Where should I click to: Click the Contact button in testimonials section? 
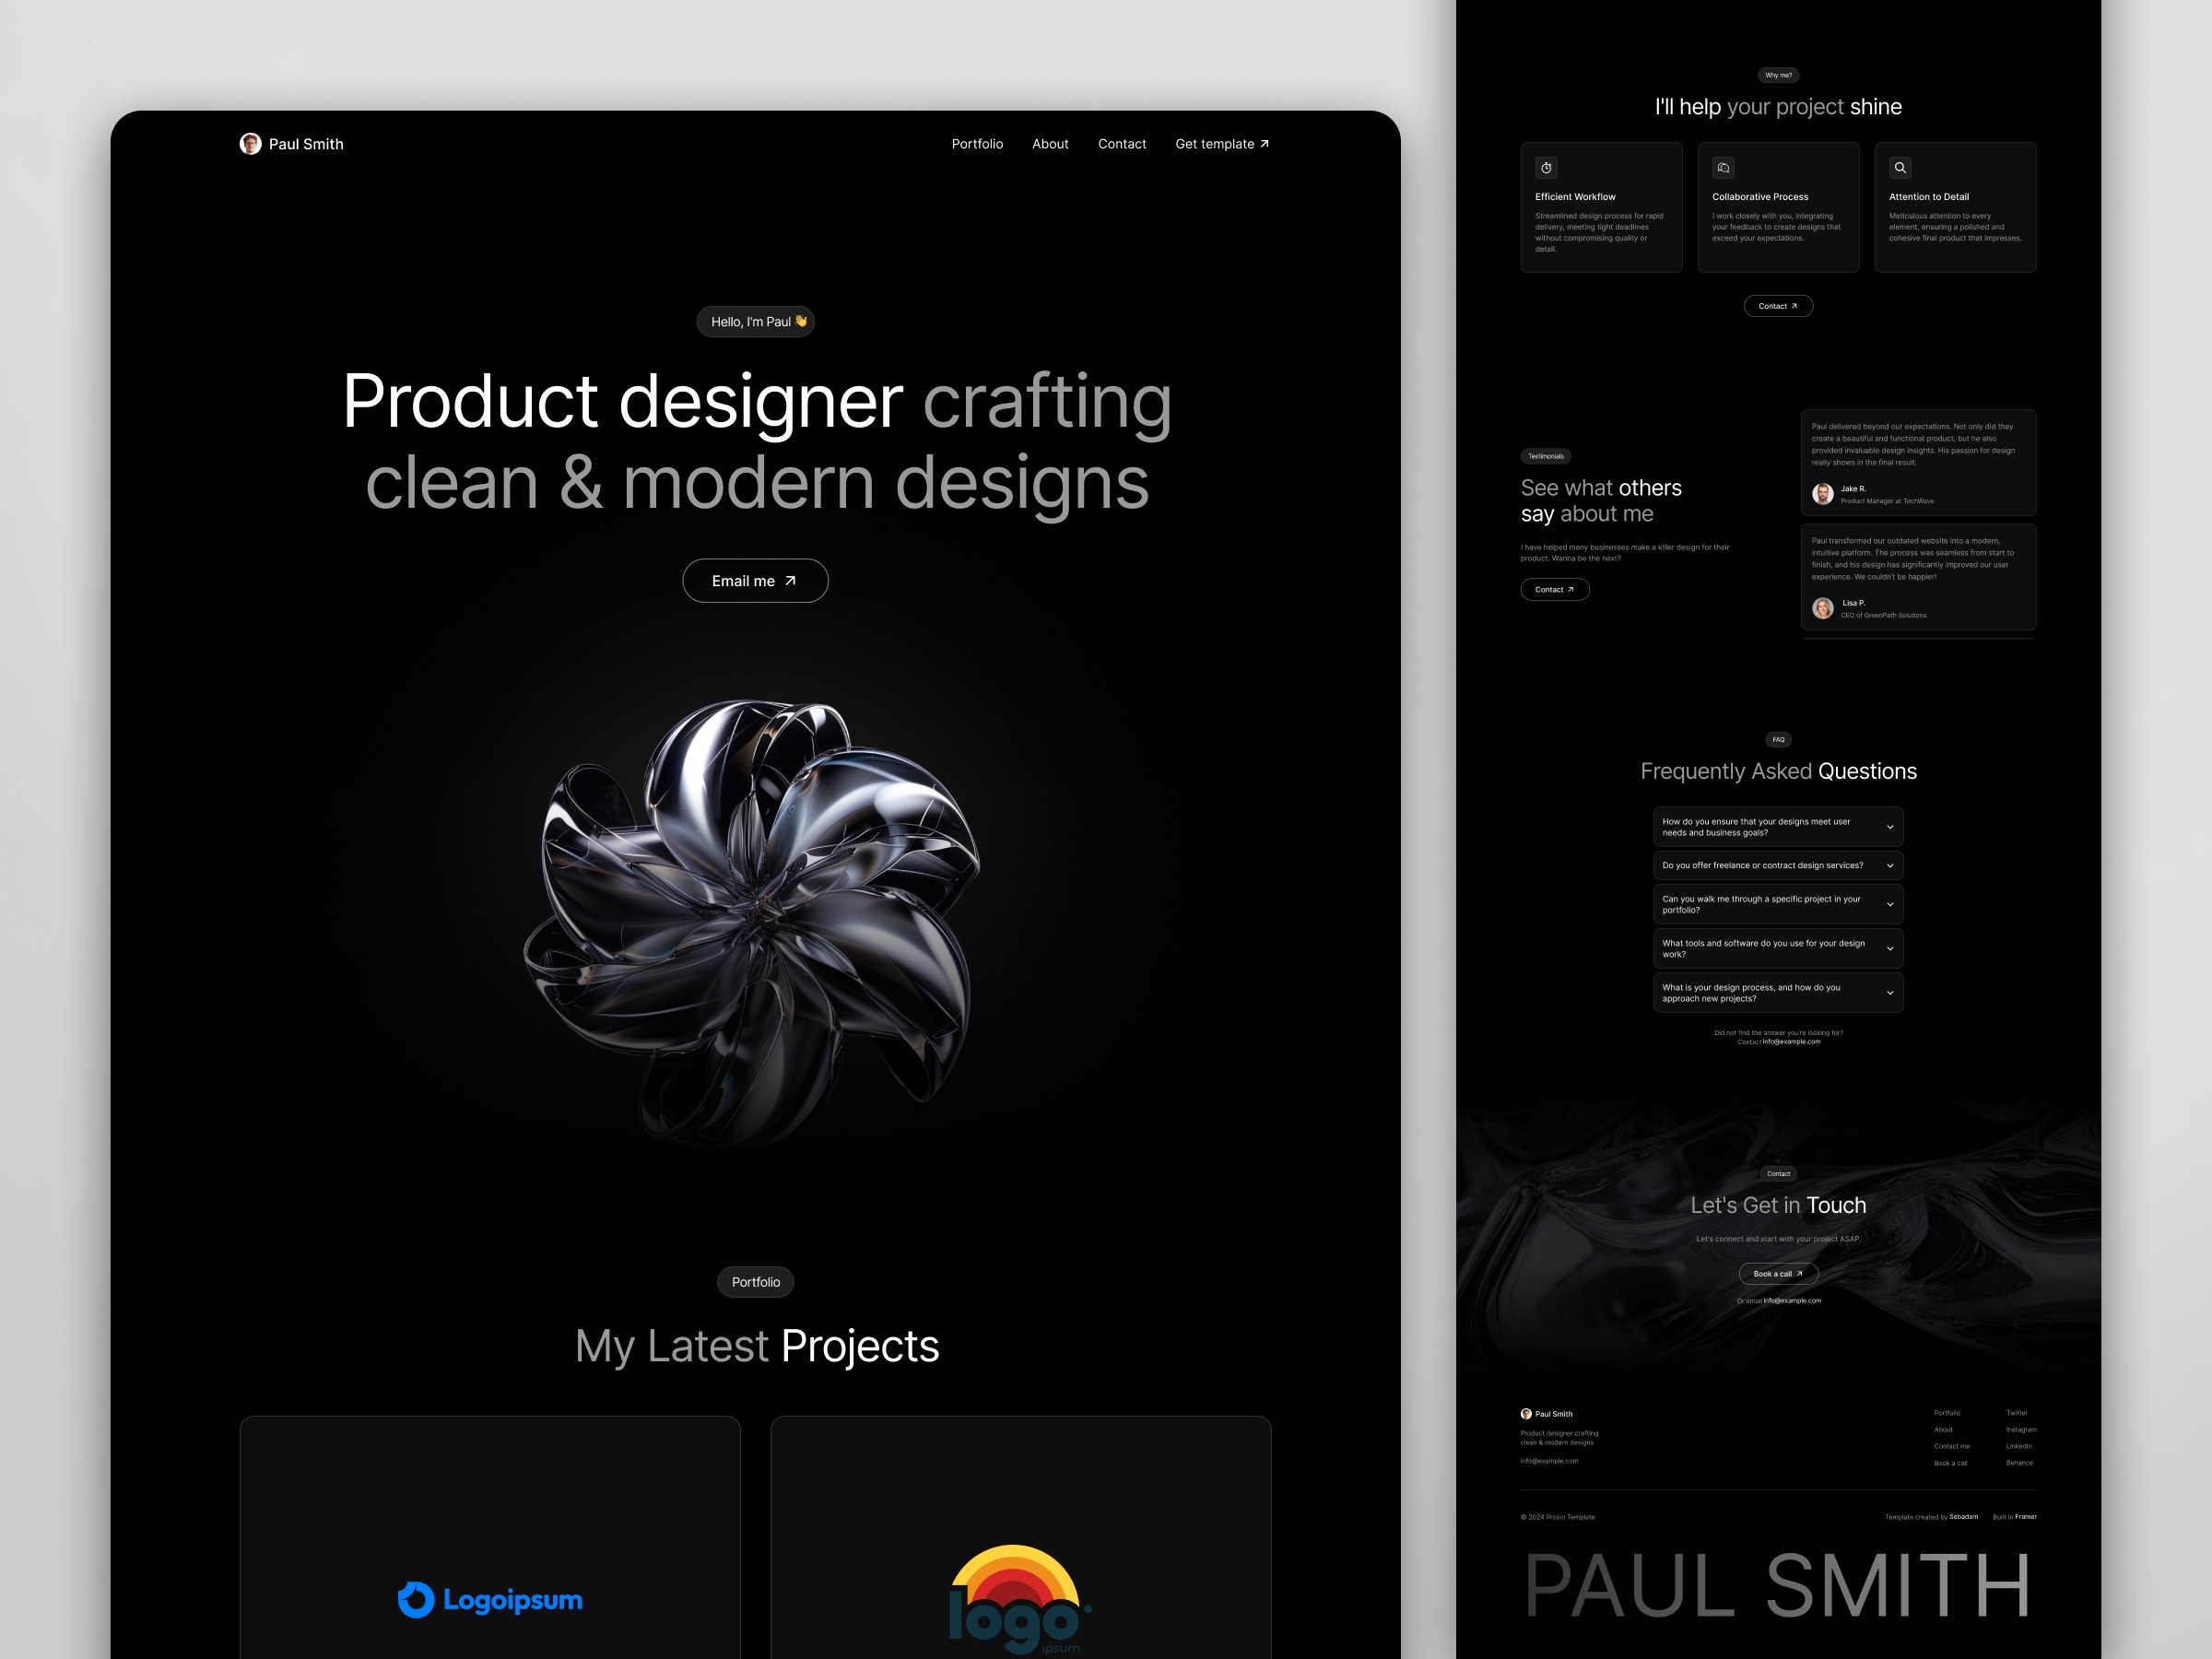click(x=1554, y=589)
